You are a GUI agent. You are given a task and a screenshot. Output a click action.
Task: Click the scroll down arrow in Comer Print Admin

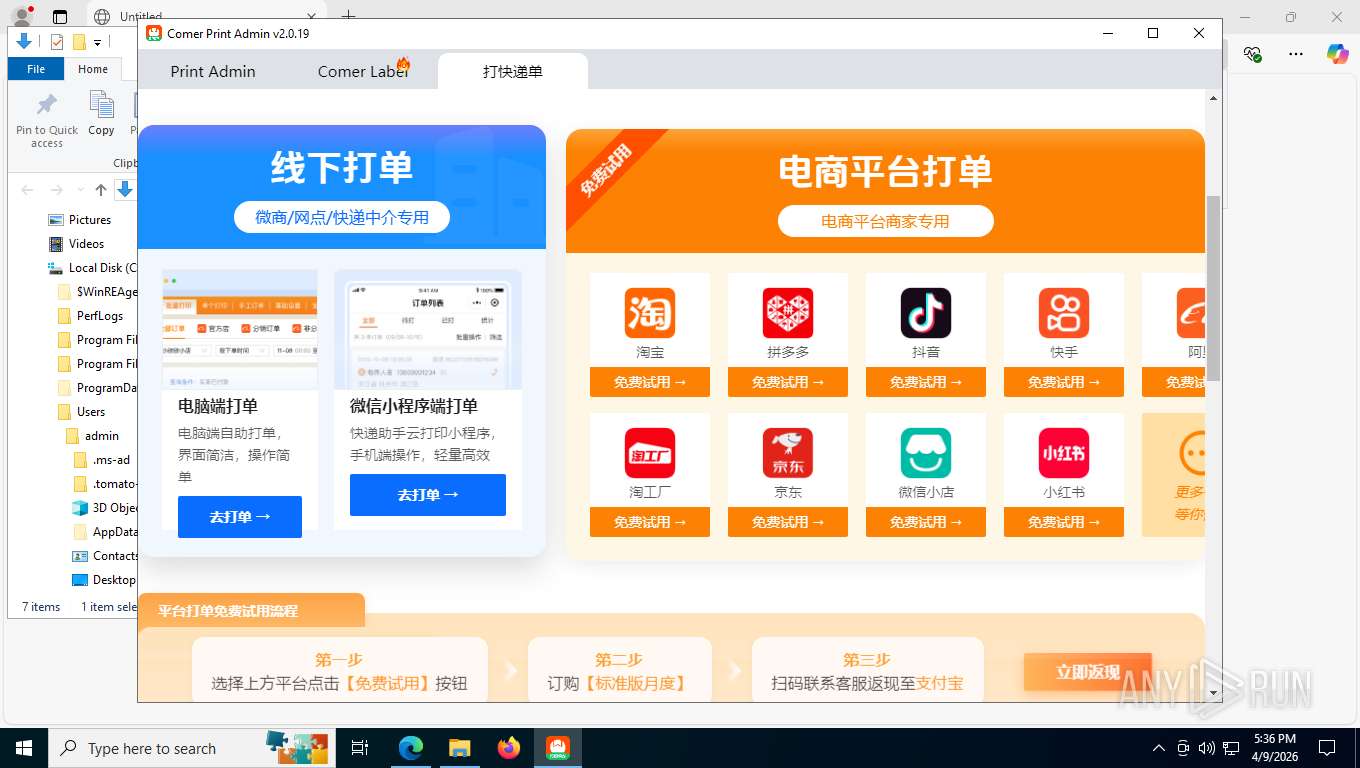[x=1214, y=692]
